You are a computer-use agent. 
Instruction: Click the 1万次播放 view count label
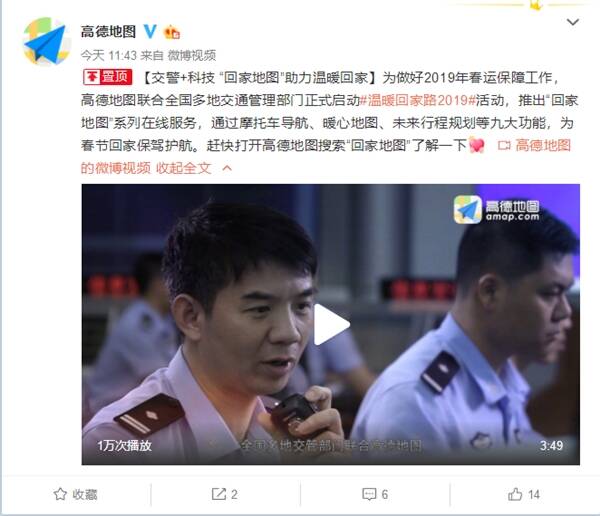pos(124,446)
